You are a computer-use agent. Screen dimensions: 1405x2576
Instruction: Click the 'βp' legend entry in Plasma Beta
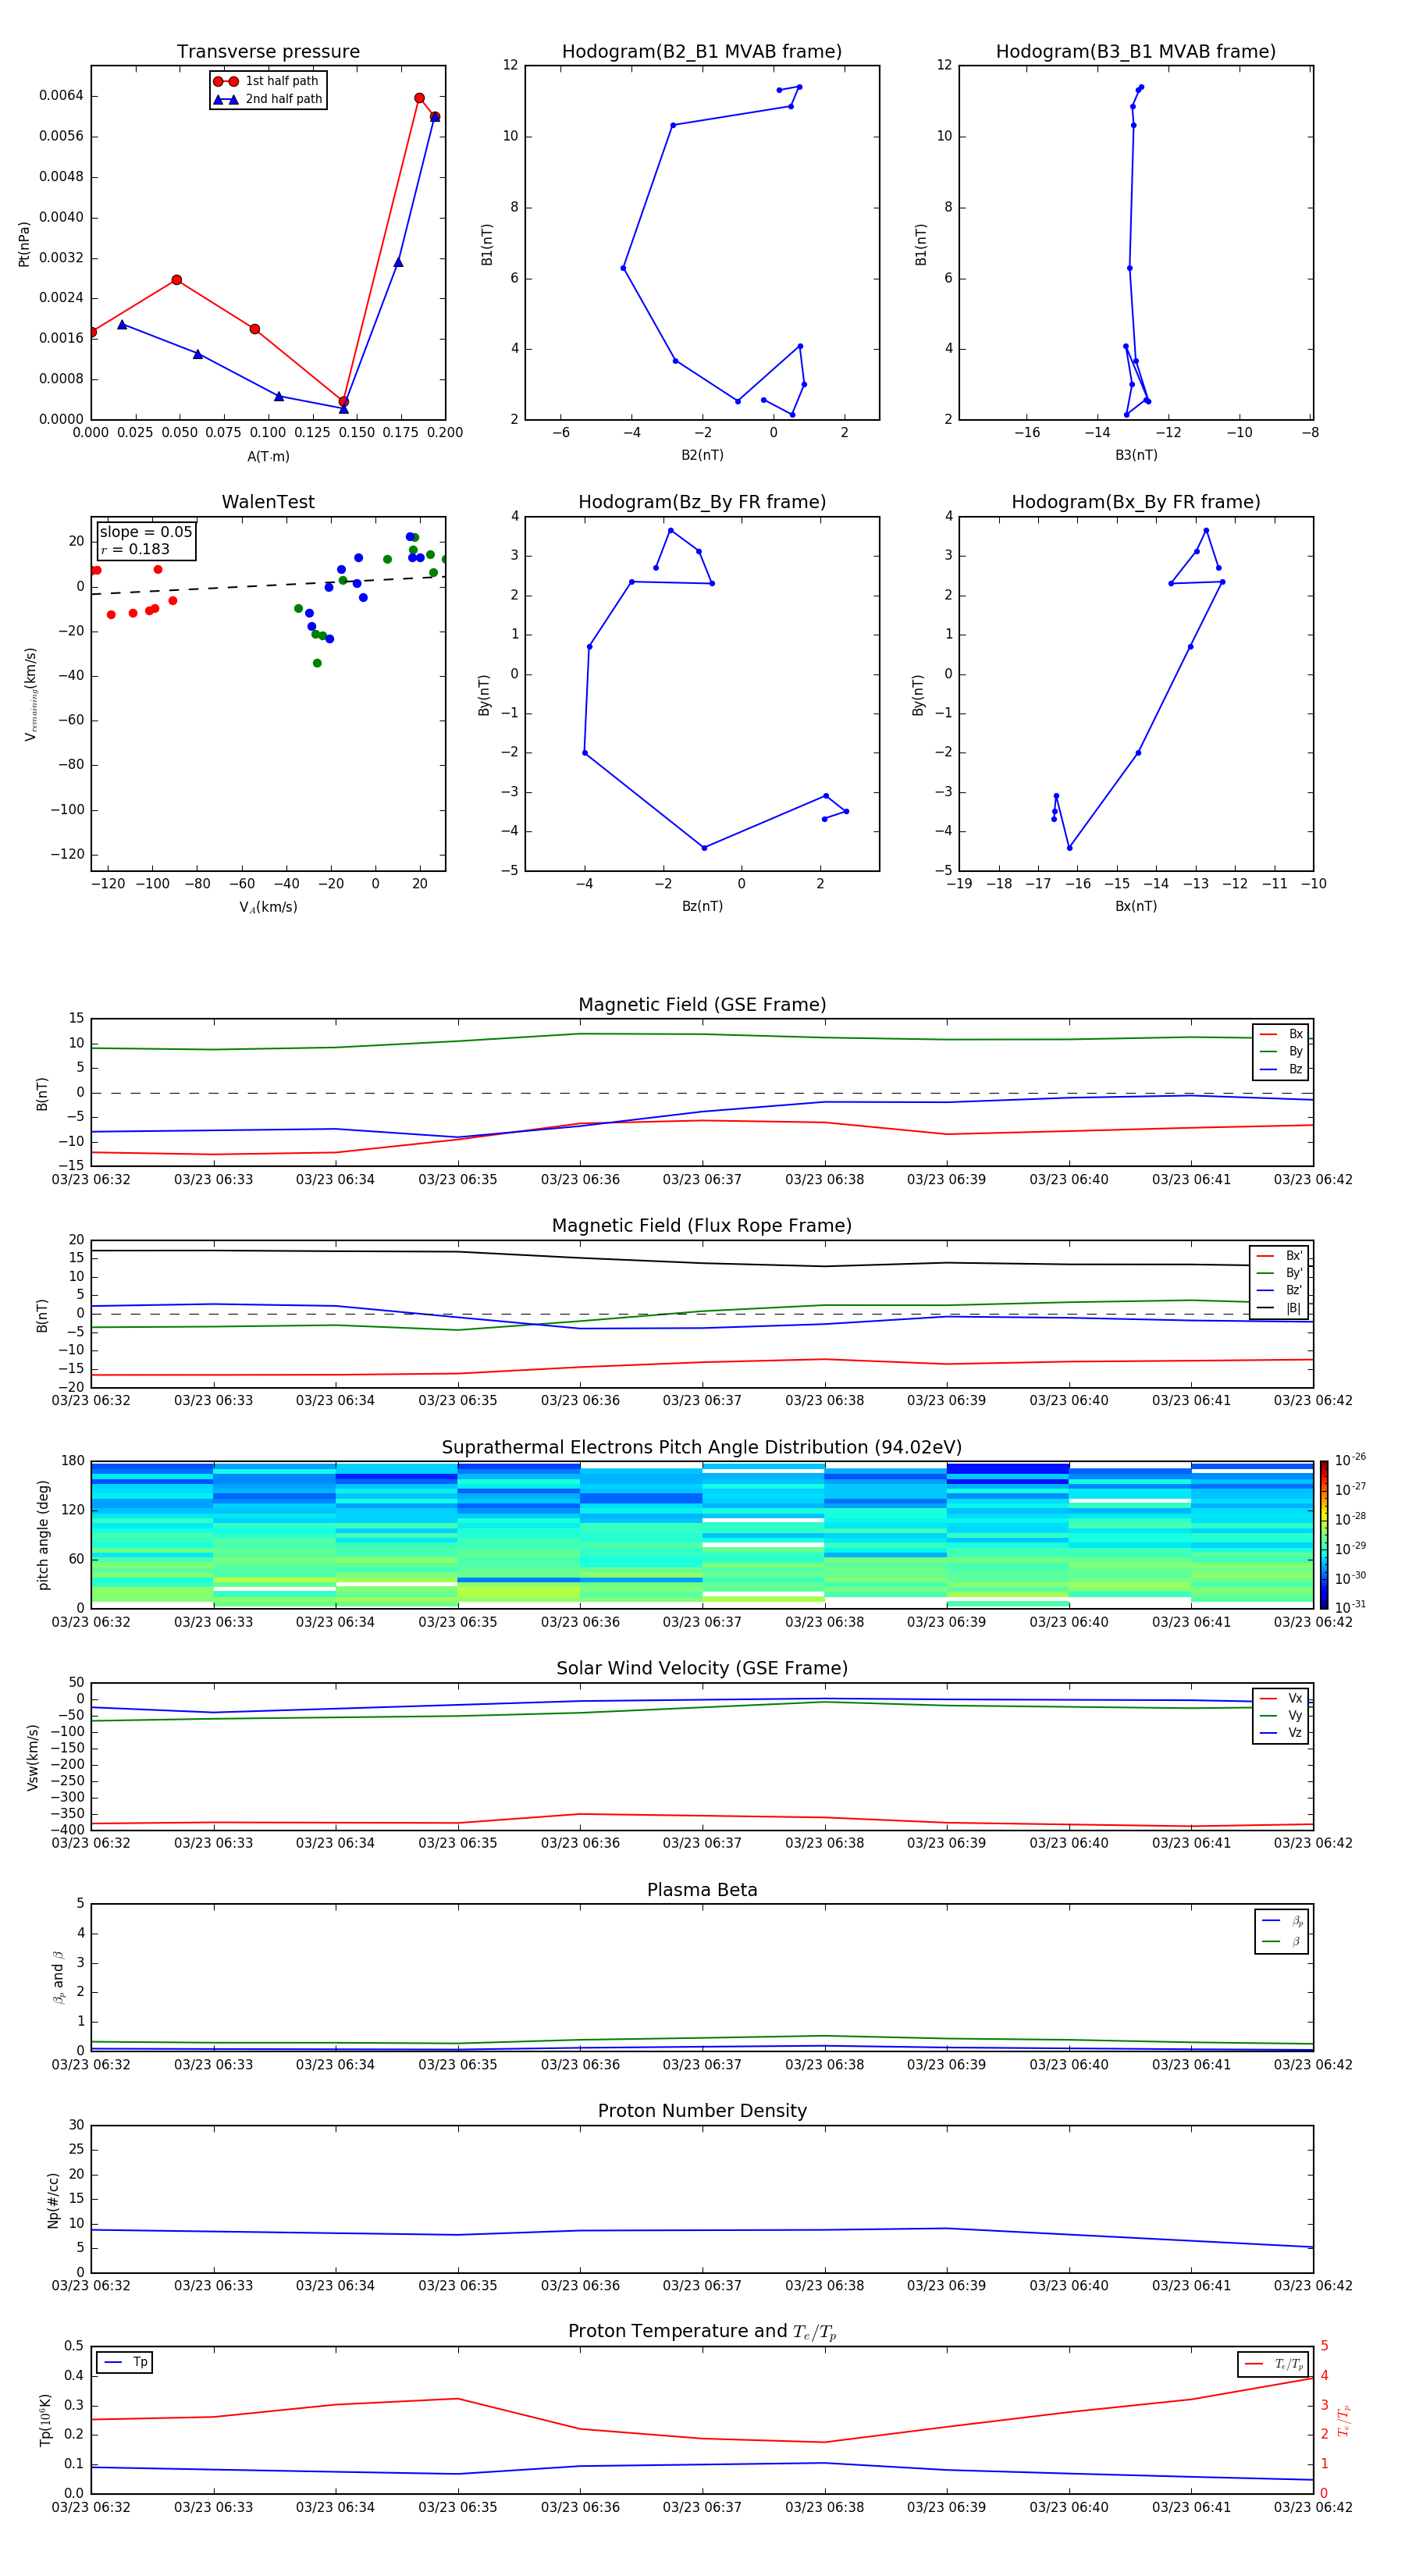1282,1921
